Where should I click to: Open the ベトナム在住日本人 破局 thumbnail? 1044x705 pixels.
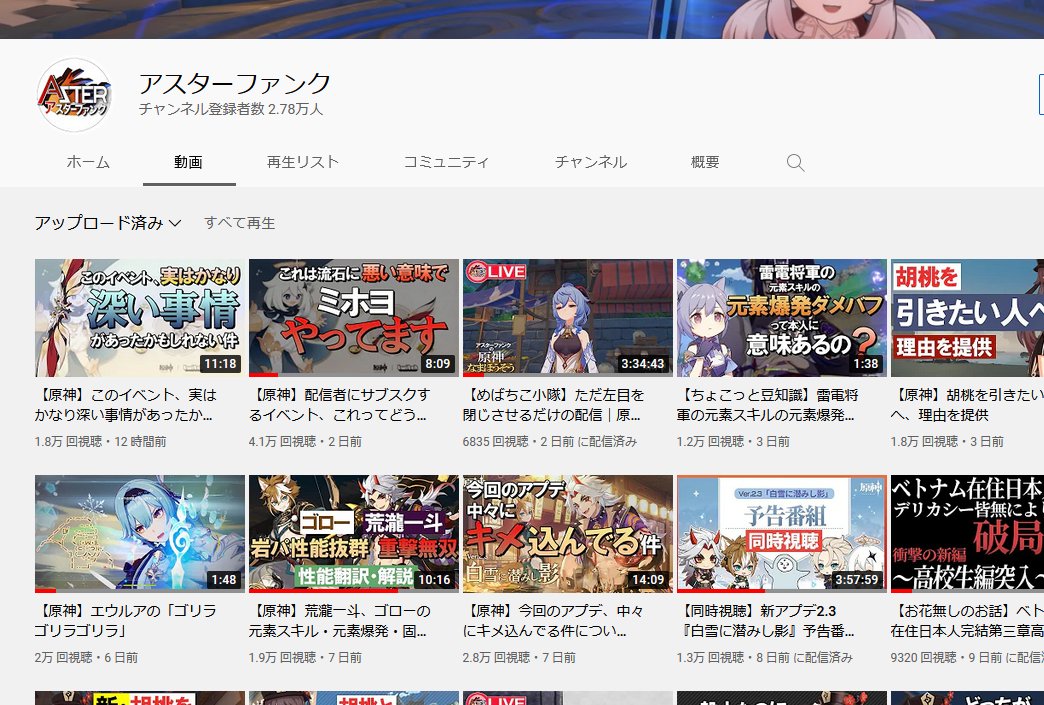(967, 533)
